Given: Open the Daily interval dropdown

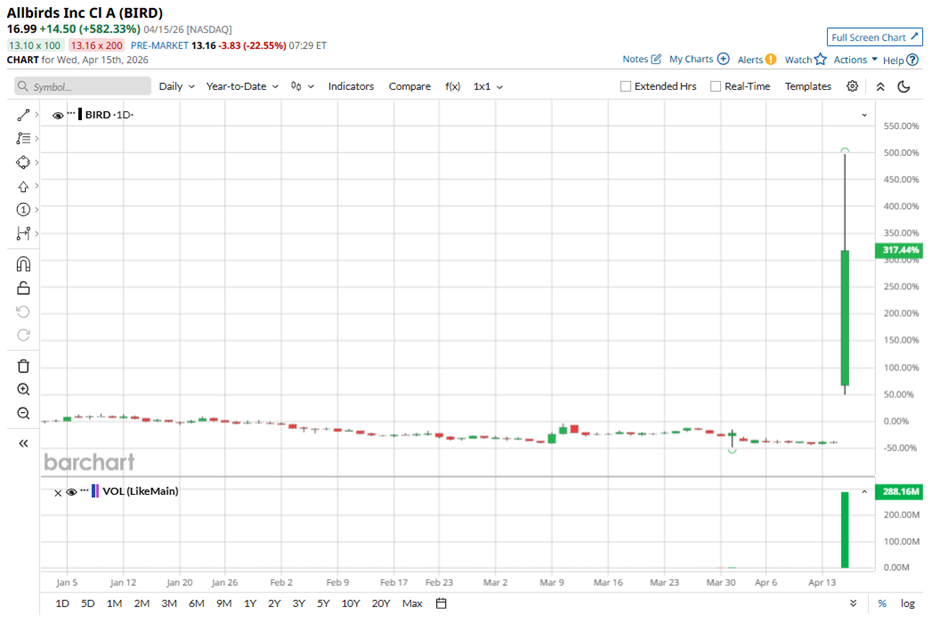Looking at the screenshot, I should click(176, 86).
